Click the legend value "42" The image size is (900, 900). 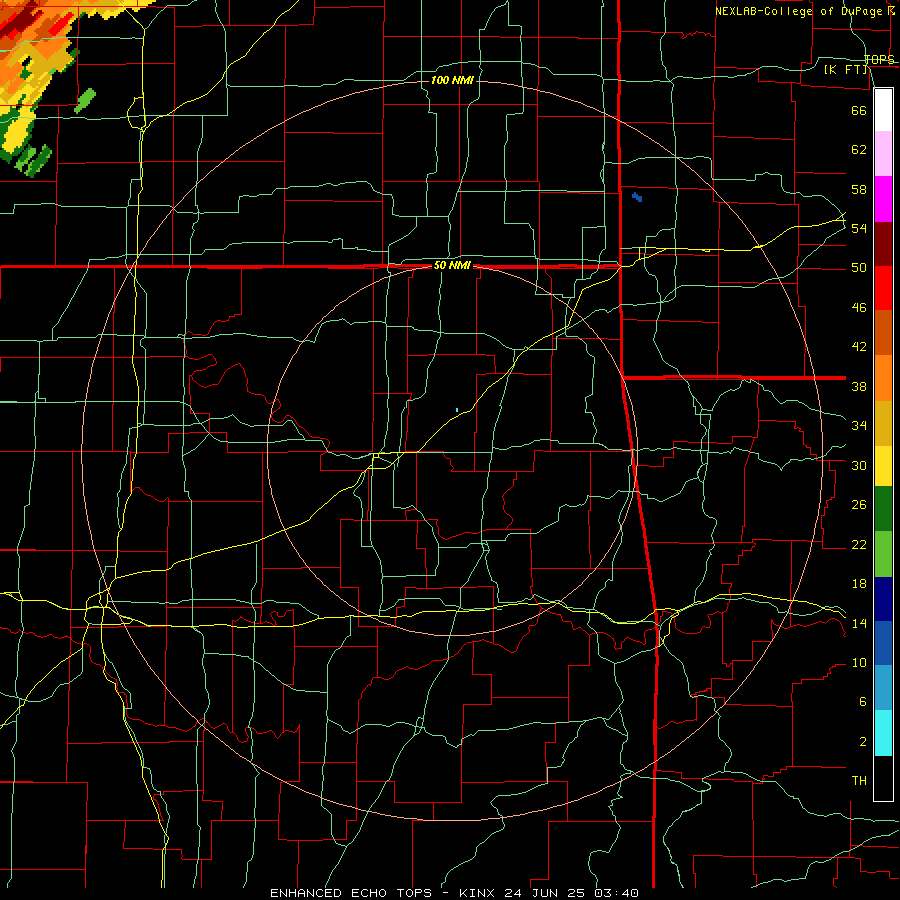pos(859,347)
